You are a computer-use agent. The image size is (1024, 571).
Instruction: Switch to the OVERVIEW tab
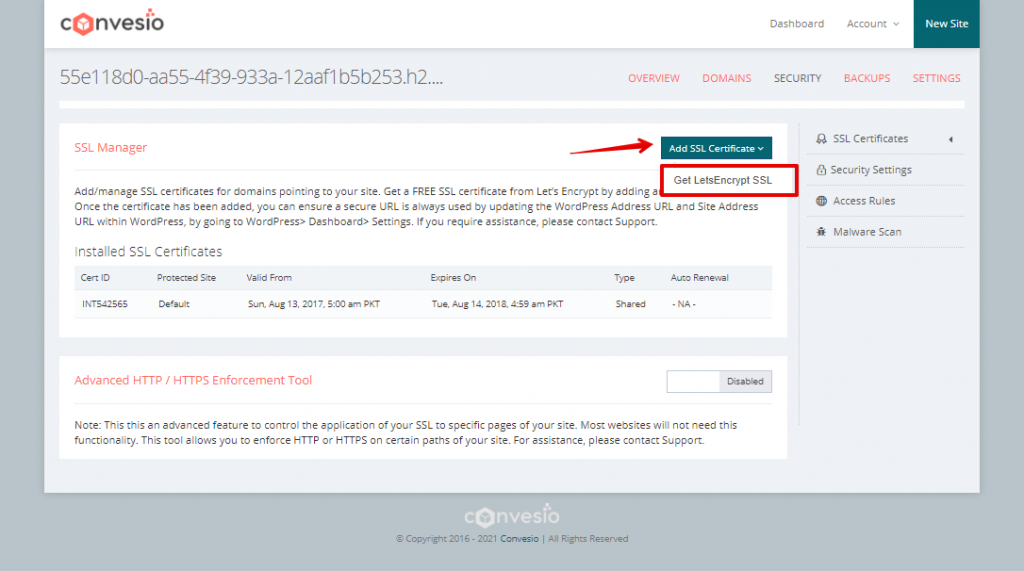pos(654,78)
